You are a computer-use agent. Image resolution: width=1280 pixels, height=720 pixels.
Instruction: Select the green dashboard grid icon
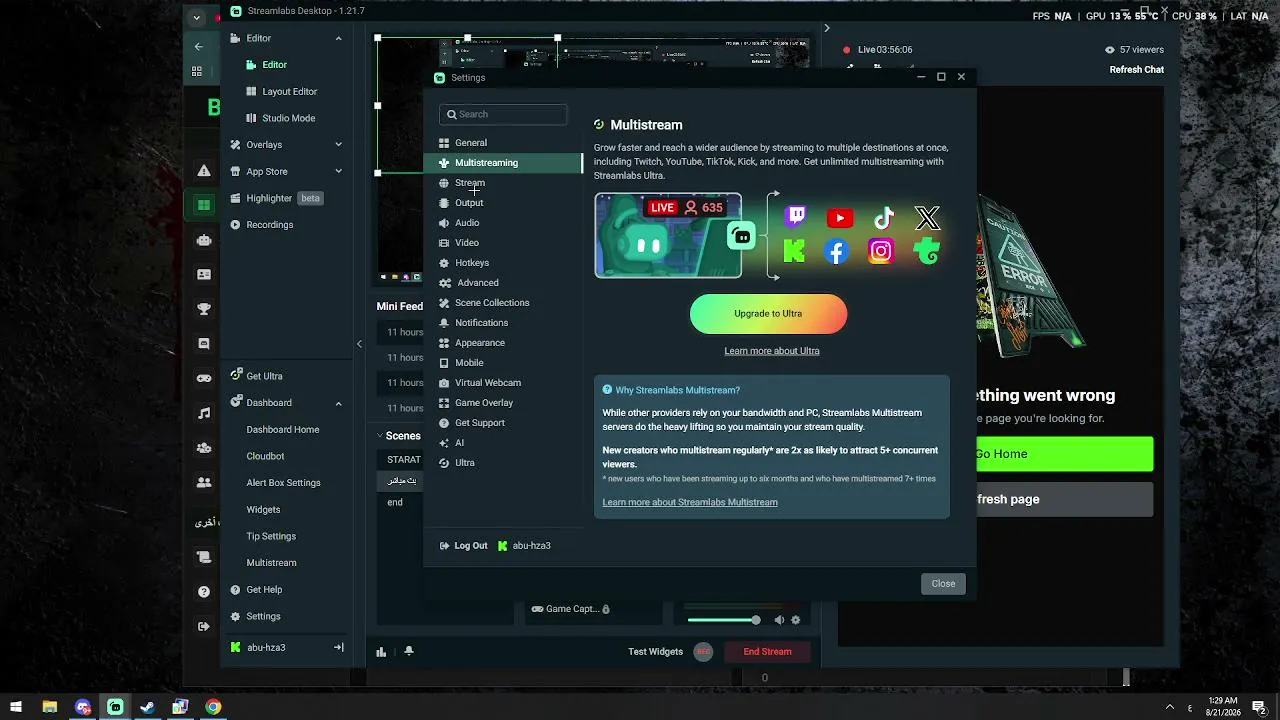204,205
